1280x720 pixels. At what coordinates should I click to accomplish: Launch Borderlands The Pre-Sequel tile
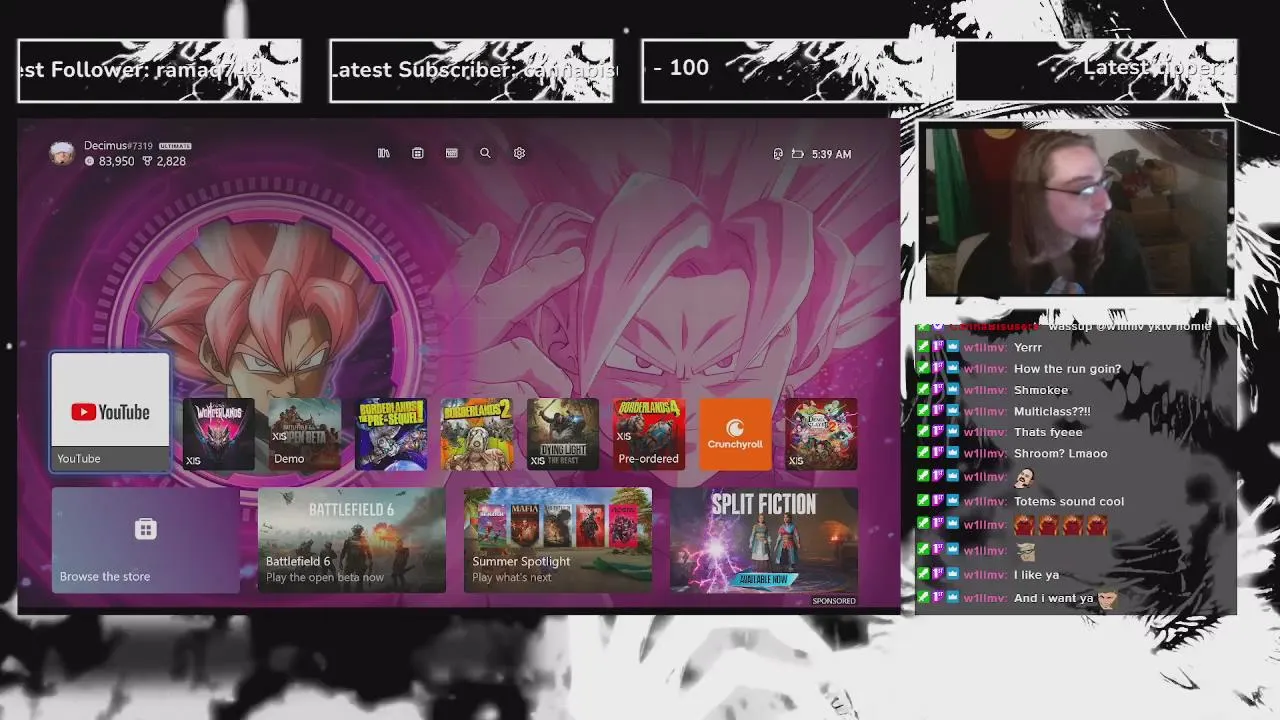[x=391, y=434]
